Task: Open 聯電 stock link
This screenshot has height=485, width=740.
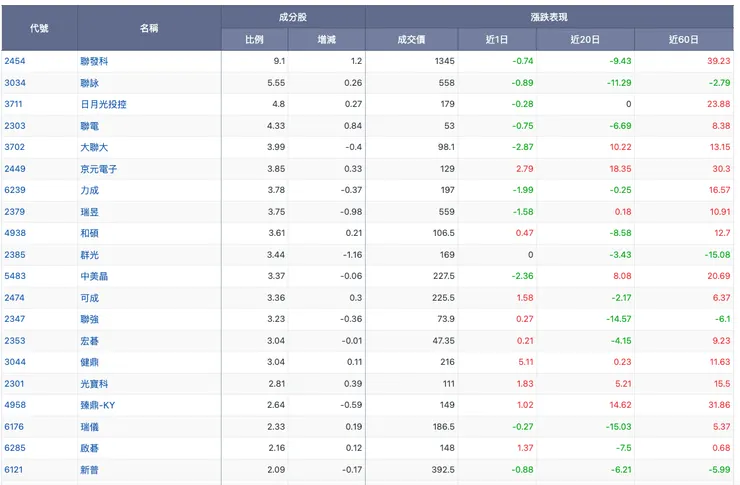Action: (89, 126)
